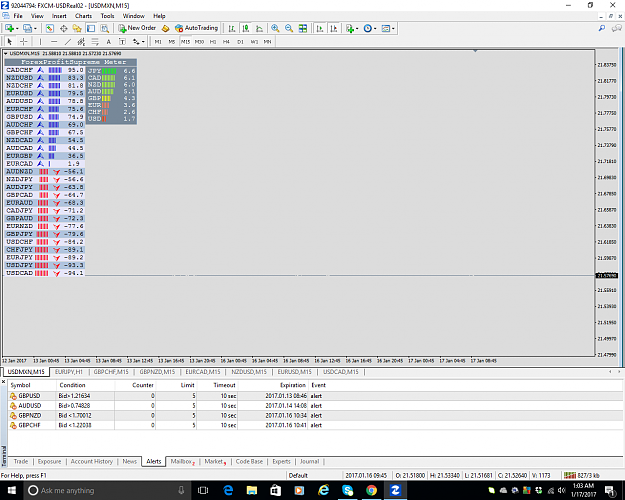Click the Templates icon
625x500 pixels.
pos(385,28)
